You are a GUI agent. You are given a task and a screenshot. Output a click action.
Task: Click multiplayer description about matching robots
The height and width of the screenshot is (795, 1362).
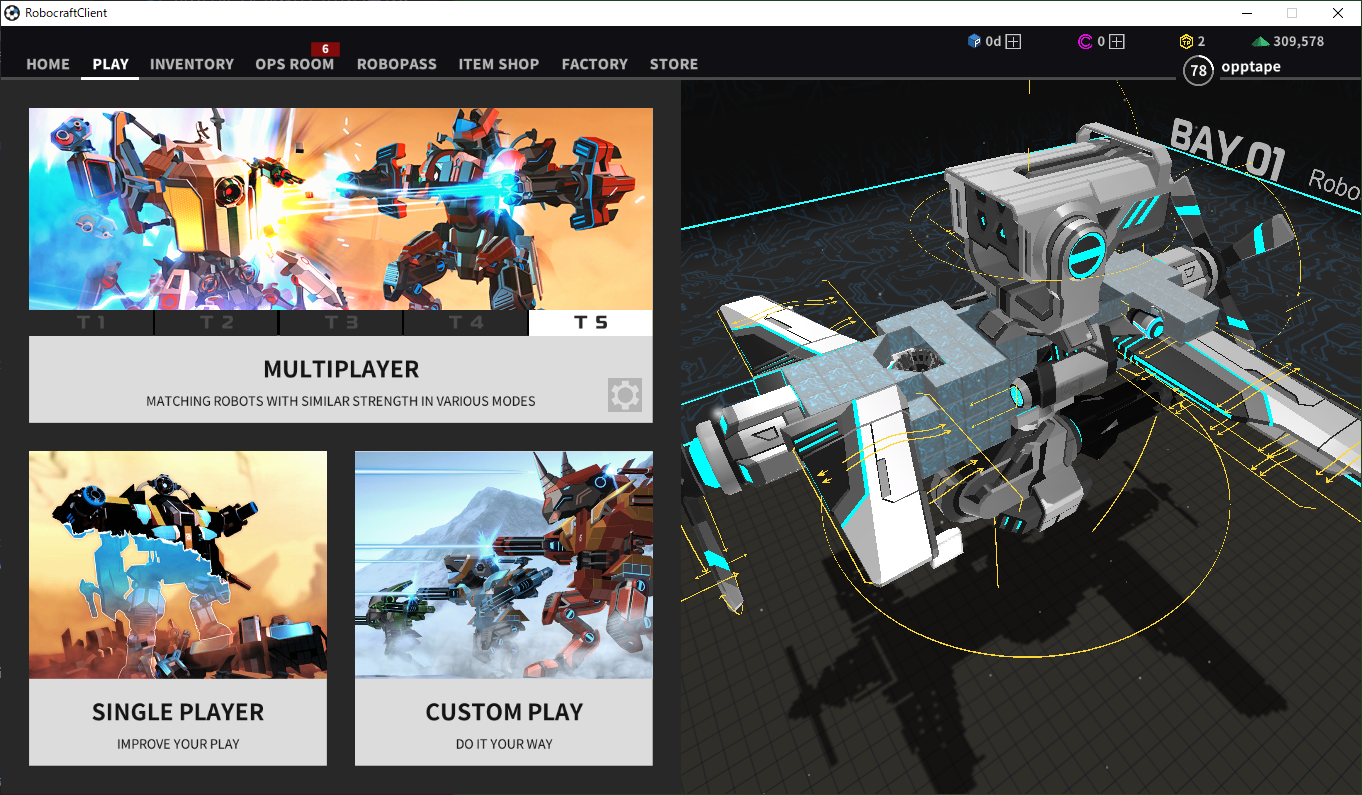pyautogui.click(x=341, y=401)
